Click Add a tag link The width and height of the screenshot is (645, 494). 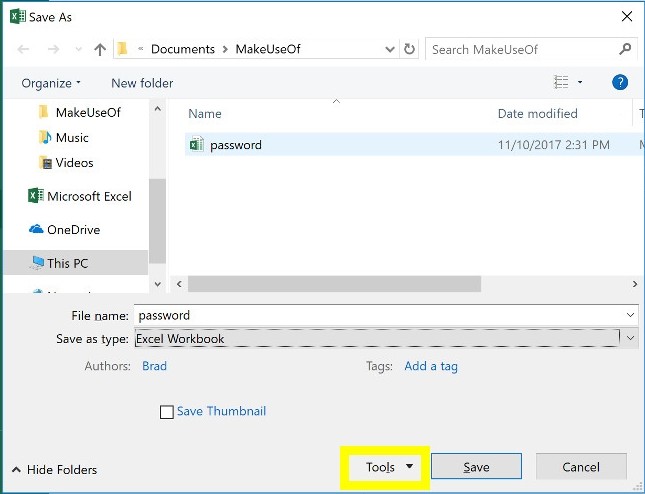point(431,366)
